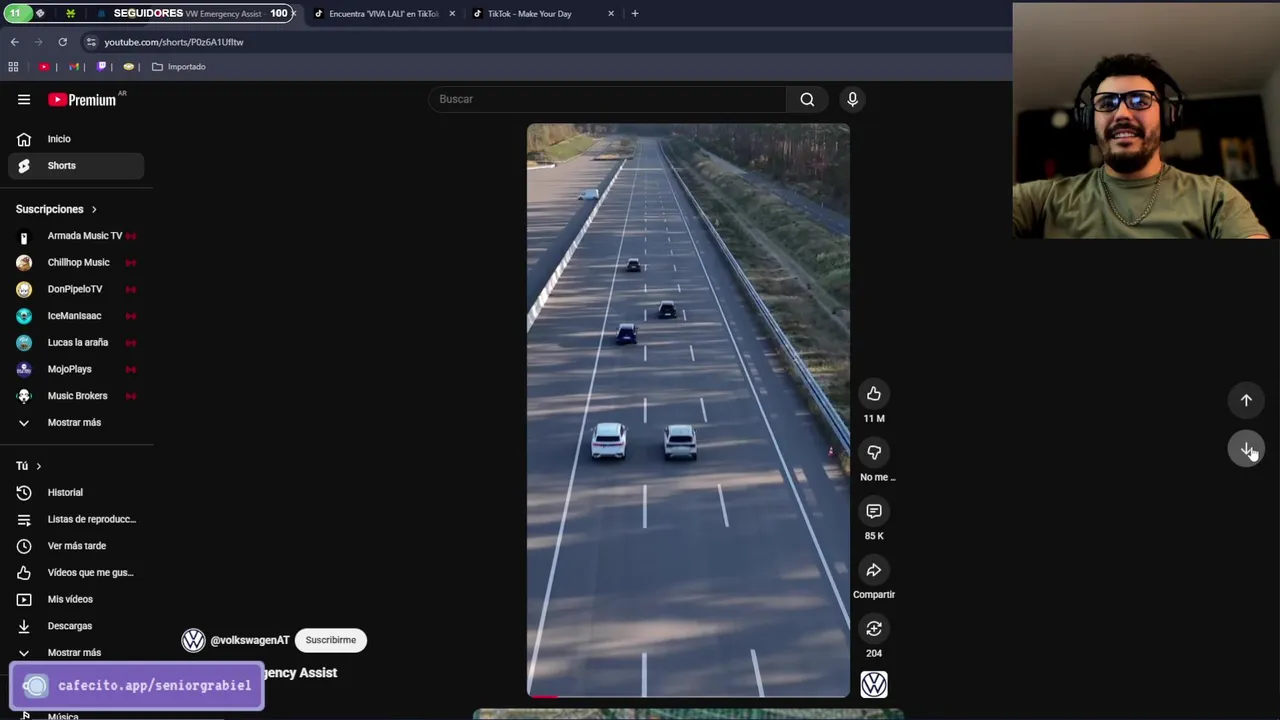1280x720 pixels.
Task: Open the YouTube bookmark icon
Action: click(x=44, y=67)
